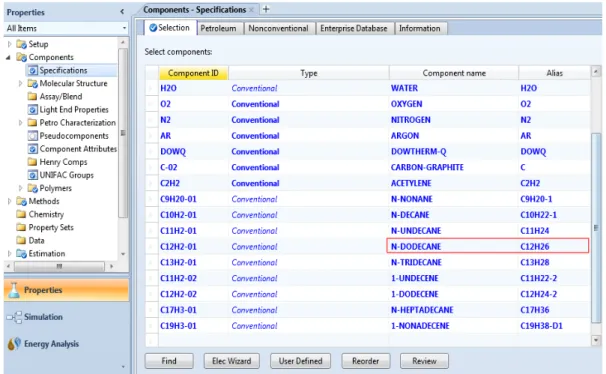Click the Pseudocomponents form icon
606x374 pixels.
click(x=33, y=136)
